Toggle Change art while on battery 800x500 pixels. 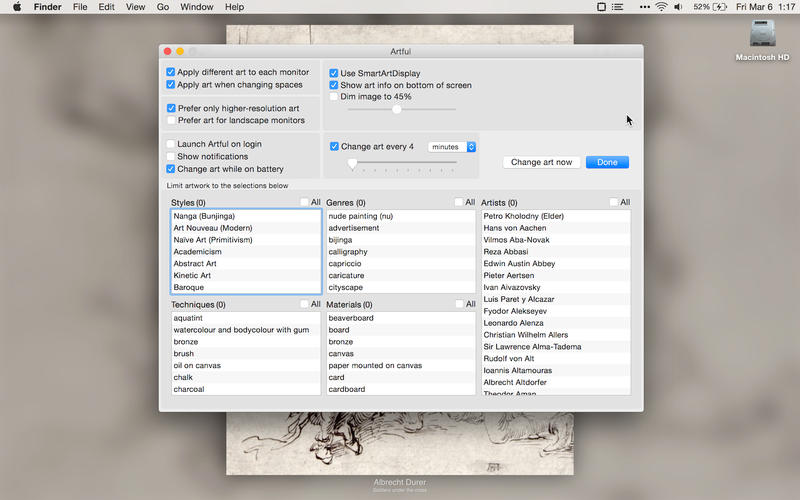coord(171,169)
